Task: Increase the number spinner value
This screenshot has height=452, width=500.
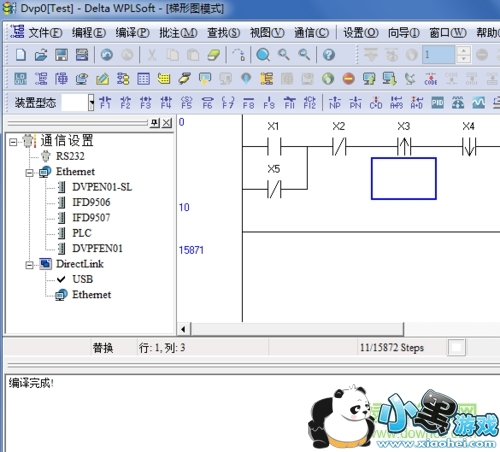Action: [463, 51]
